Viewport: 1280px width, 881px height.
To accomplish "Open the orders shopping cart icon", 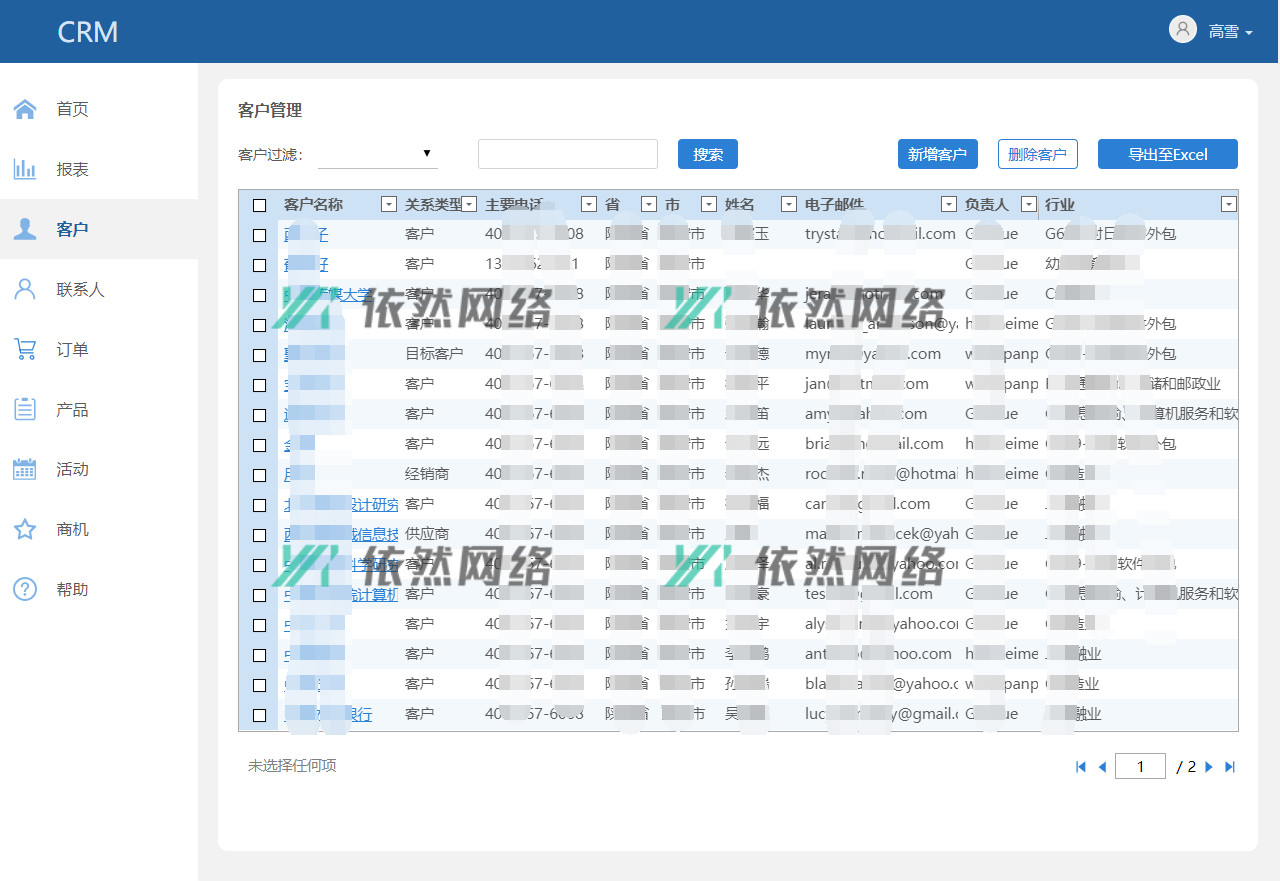I will [25, 349].
